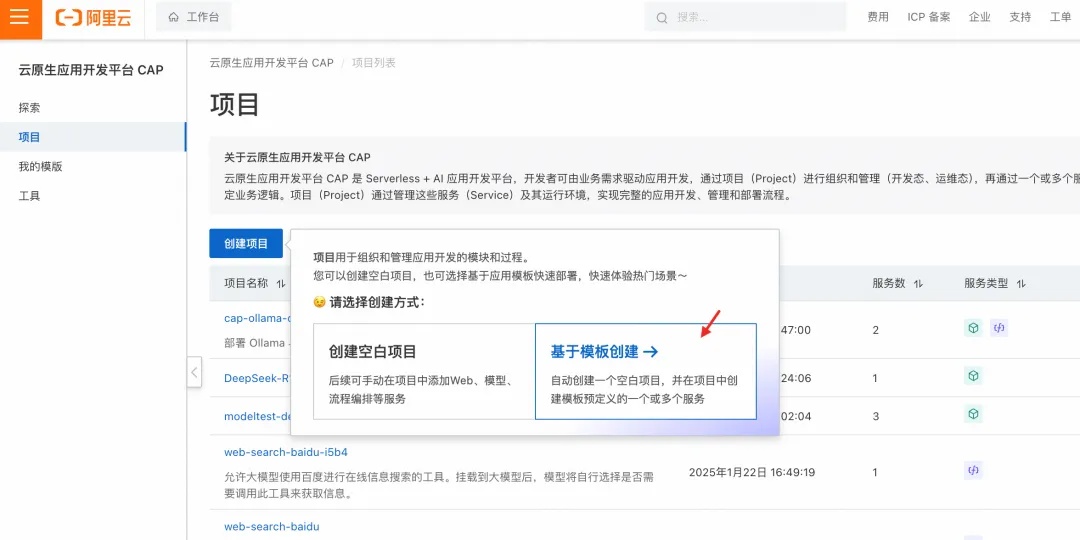Viewport: 1080px width, 540px height.
Task: Sort by 项目名称 column arrow
Action: [280, 284]
